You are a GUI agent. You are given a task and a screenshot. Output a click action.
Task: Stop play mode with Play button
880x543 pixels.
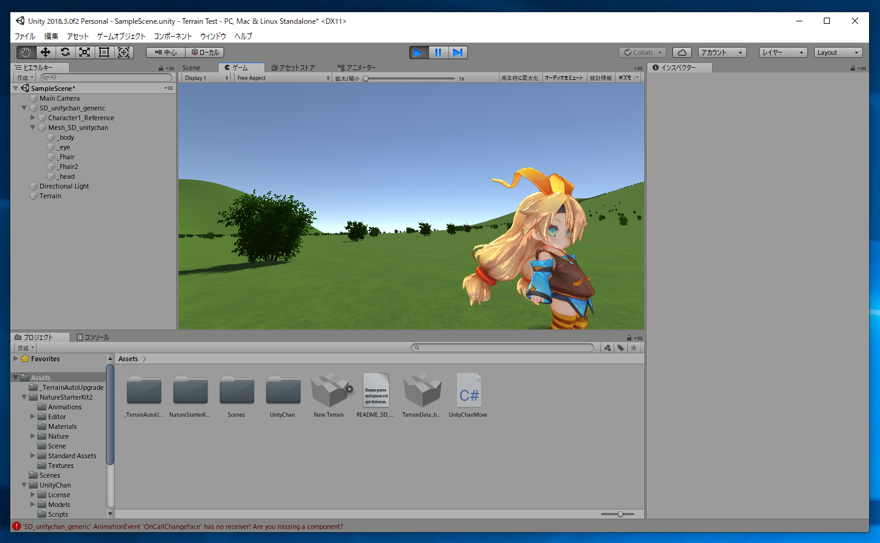(x=419, y=52)
